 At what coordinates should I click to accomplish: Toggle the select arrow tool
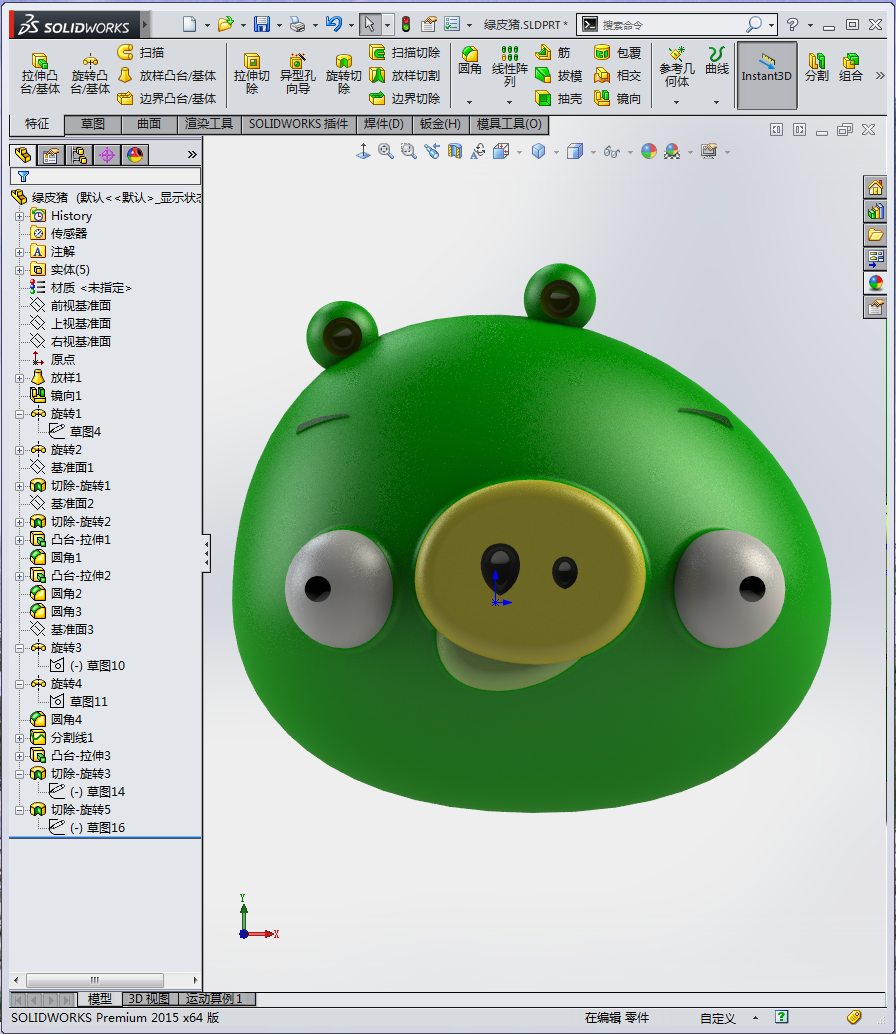[x=369, y=24]
